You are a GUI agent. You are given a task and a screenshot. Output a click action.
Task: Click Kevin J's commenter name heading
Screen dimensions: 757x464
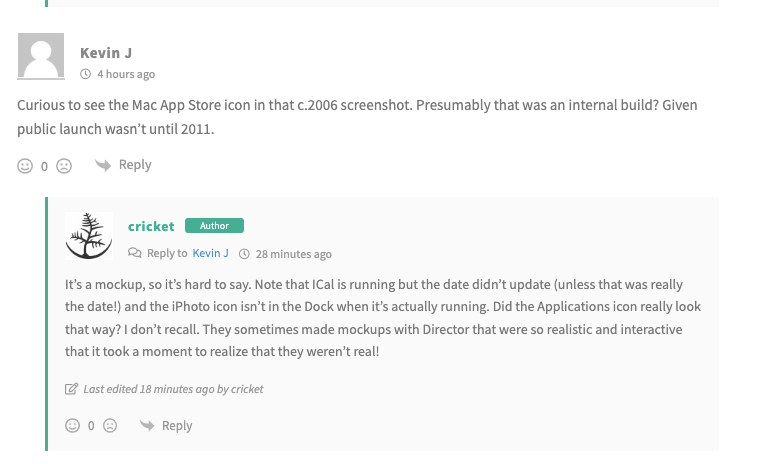106,53
